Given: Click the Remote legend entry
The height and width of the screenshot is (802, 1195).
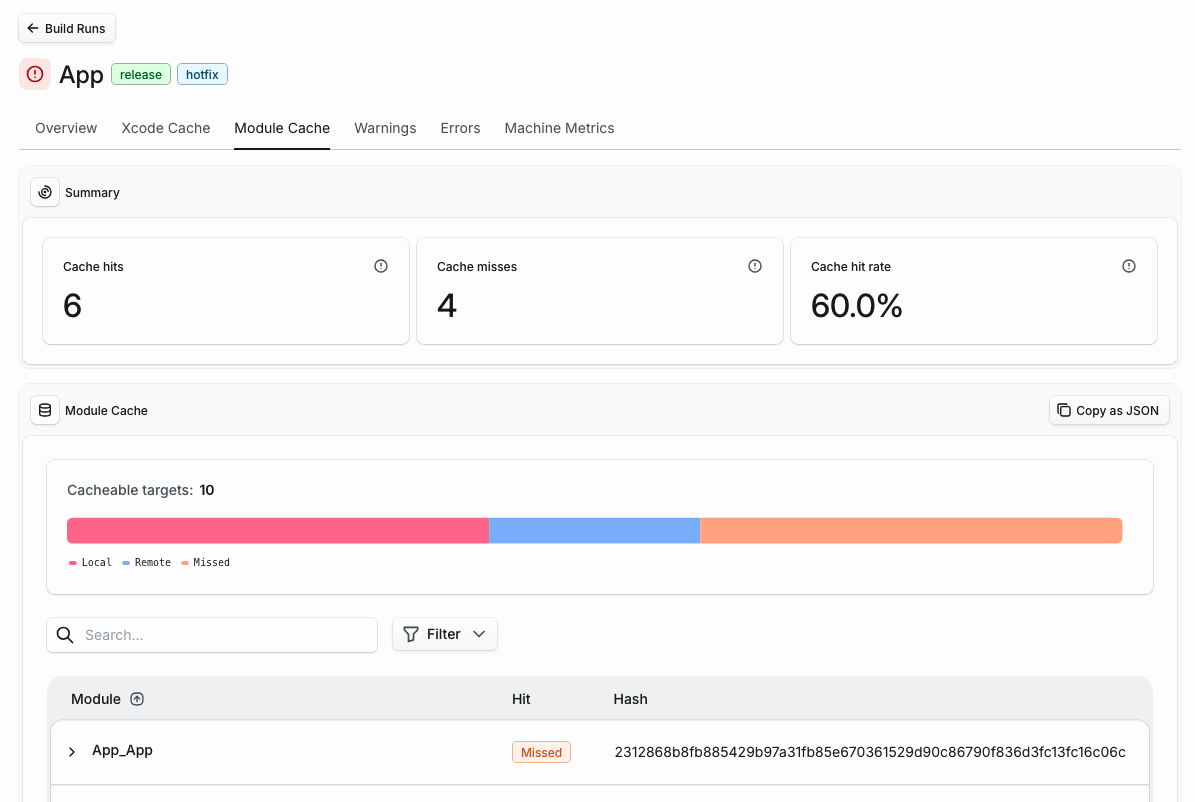Looking at the screenshot, I should (146, 563).
